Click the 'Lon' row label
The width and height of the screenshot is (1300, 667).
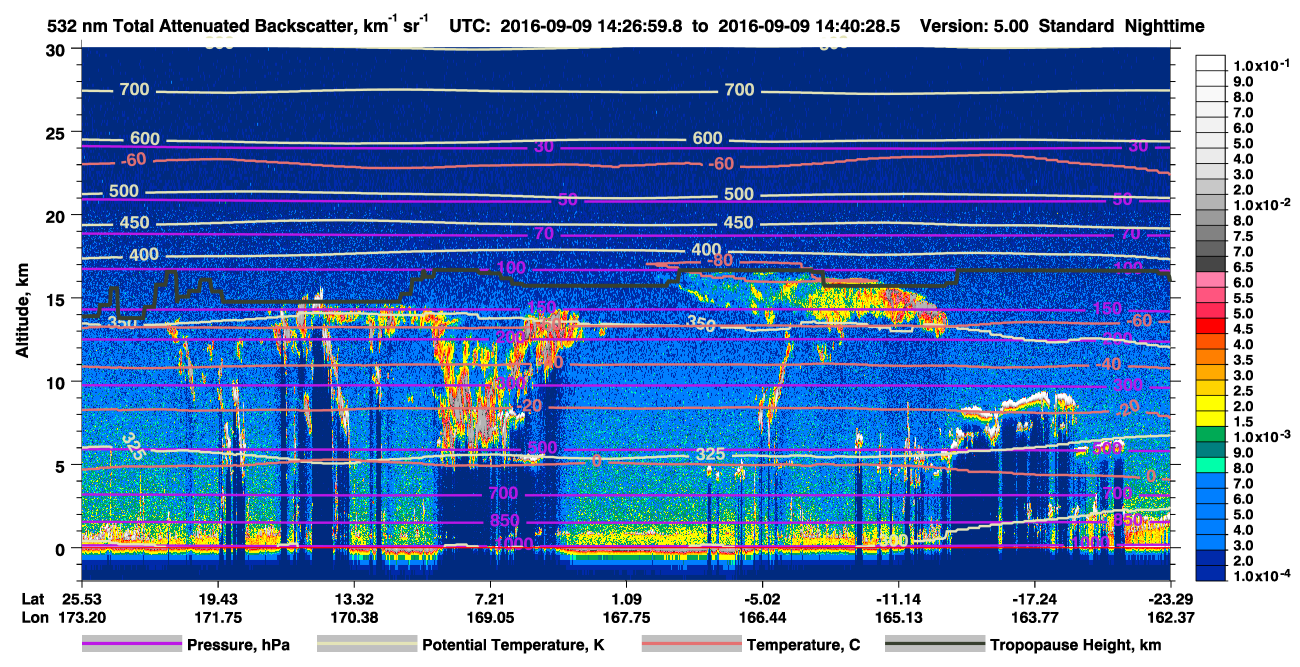coord(33,617)
